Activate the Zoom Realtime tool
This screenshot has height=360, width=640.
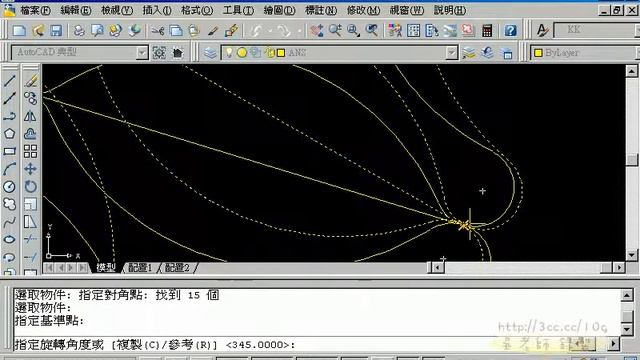[x=336, y=30]
